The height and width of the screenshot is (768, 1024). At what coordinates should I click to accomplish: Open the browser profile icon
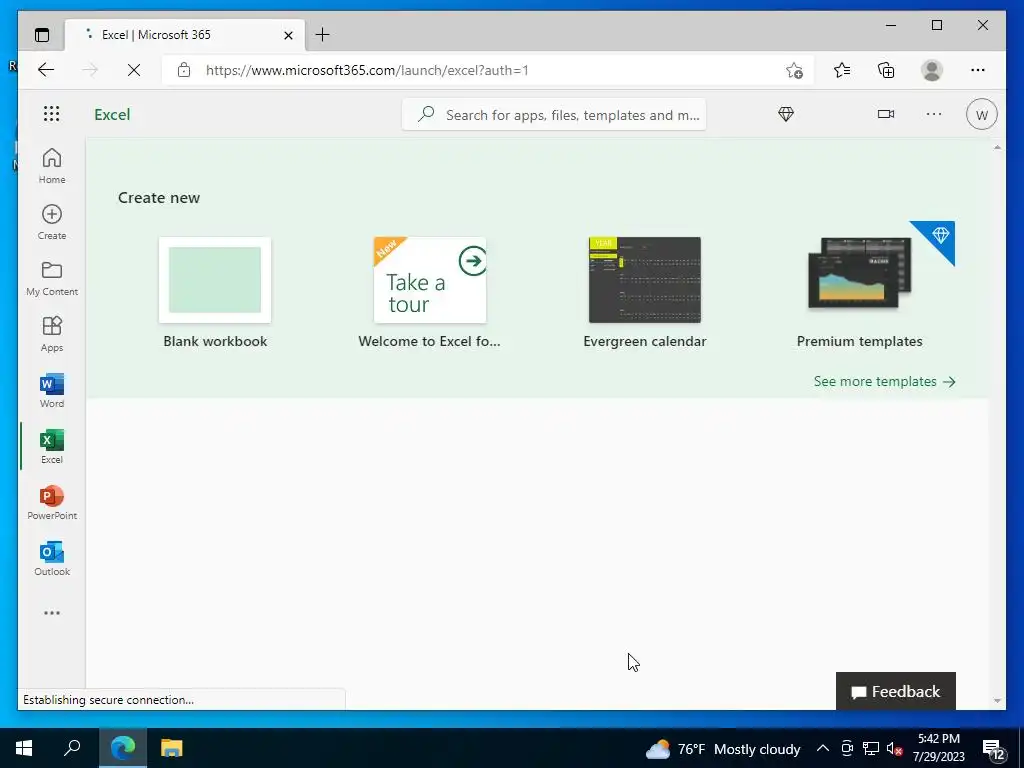[932, 70]
